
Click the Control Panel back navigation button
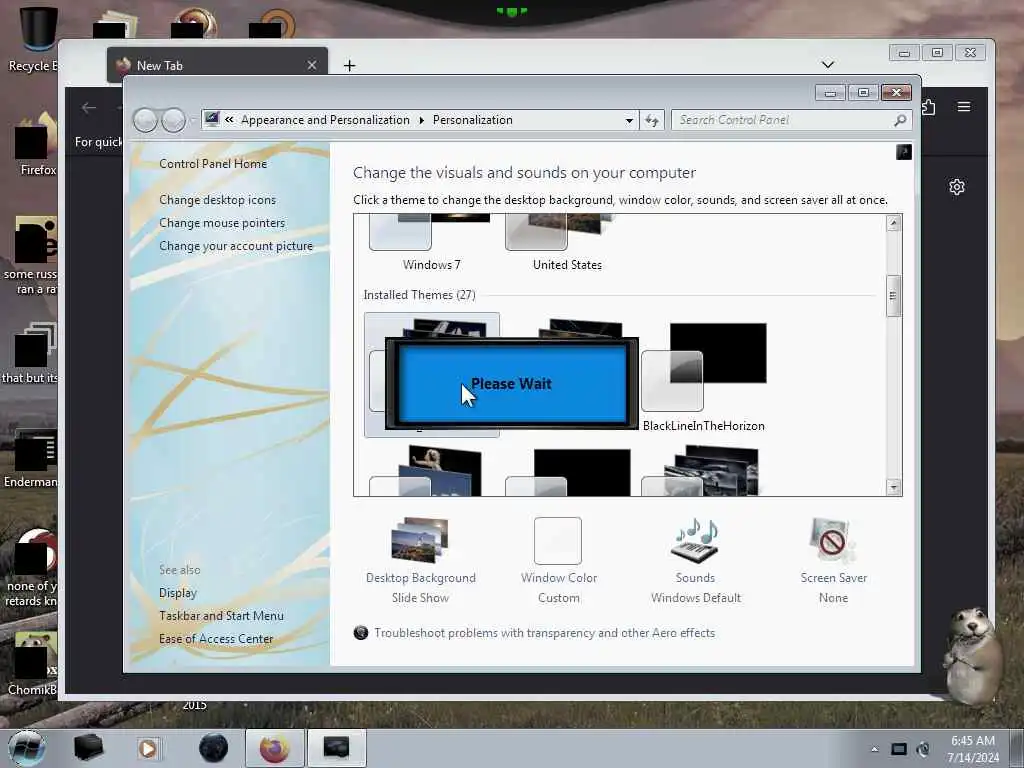145,120
